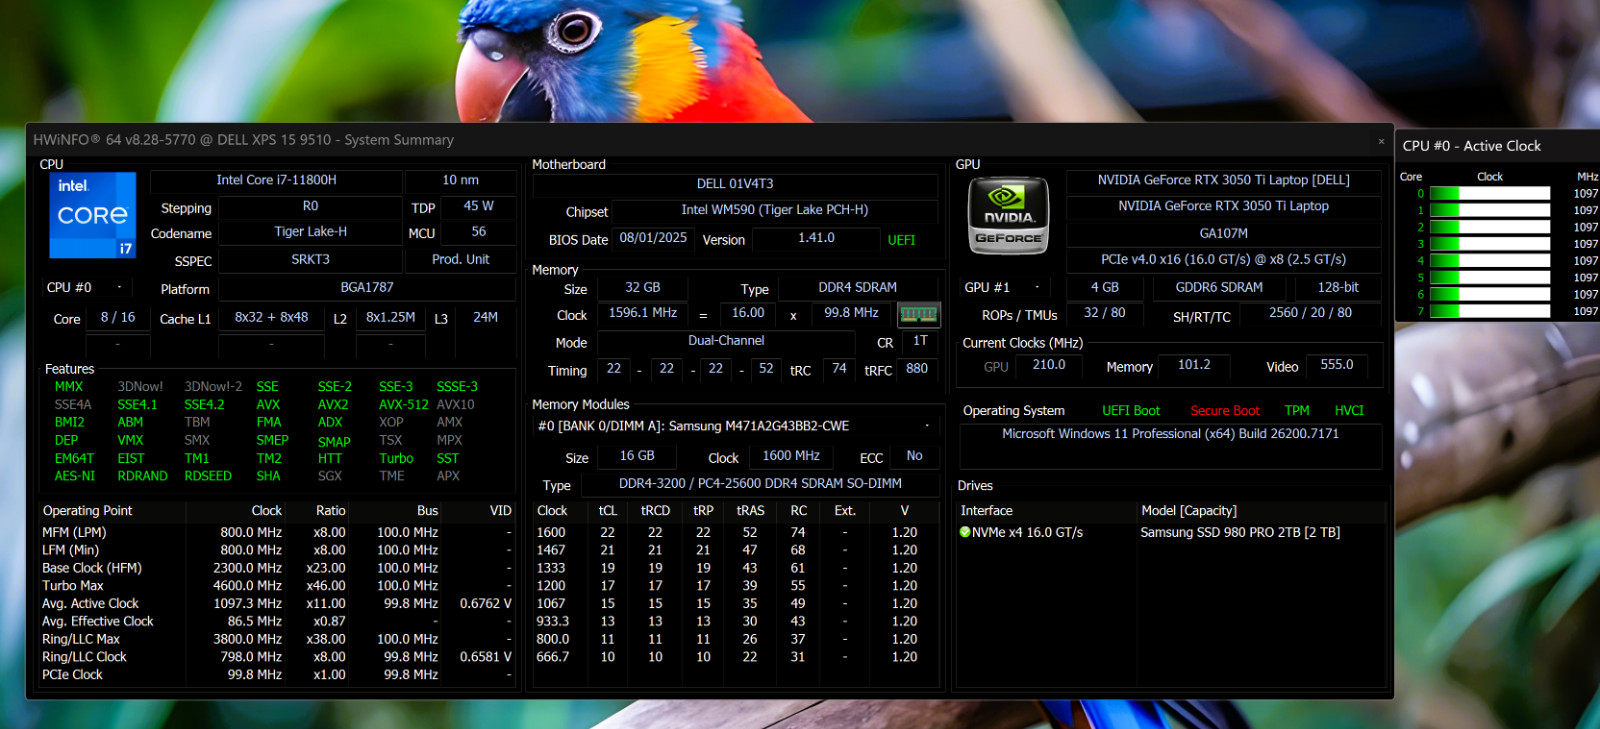1600x729 pixels.
Task: Click the UEFI Boot indicator
Action: (1131, 411)
